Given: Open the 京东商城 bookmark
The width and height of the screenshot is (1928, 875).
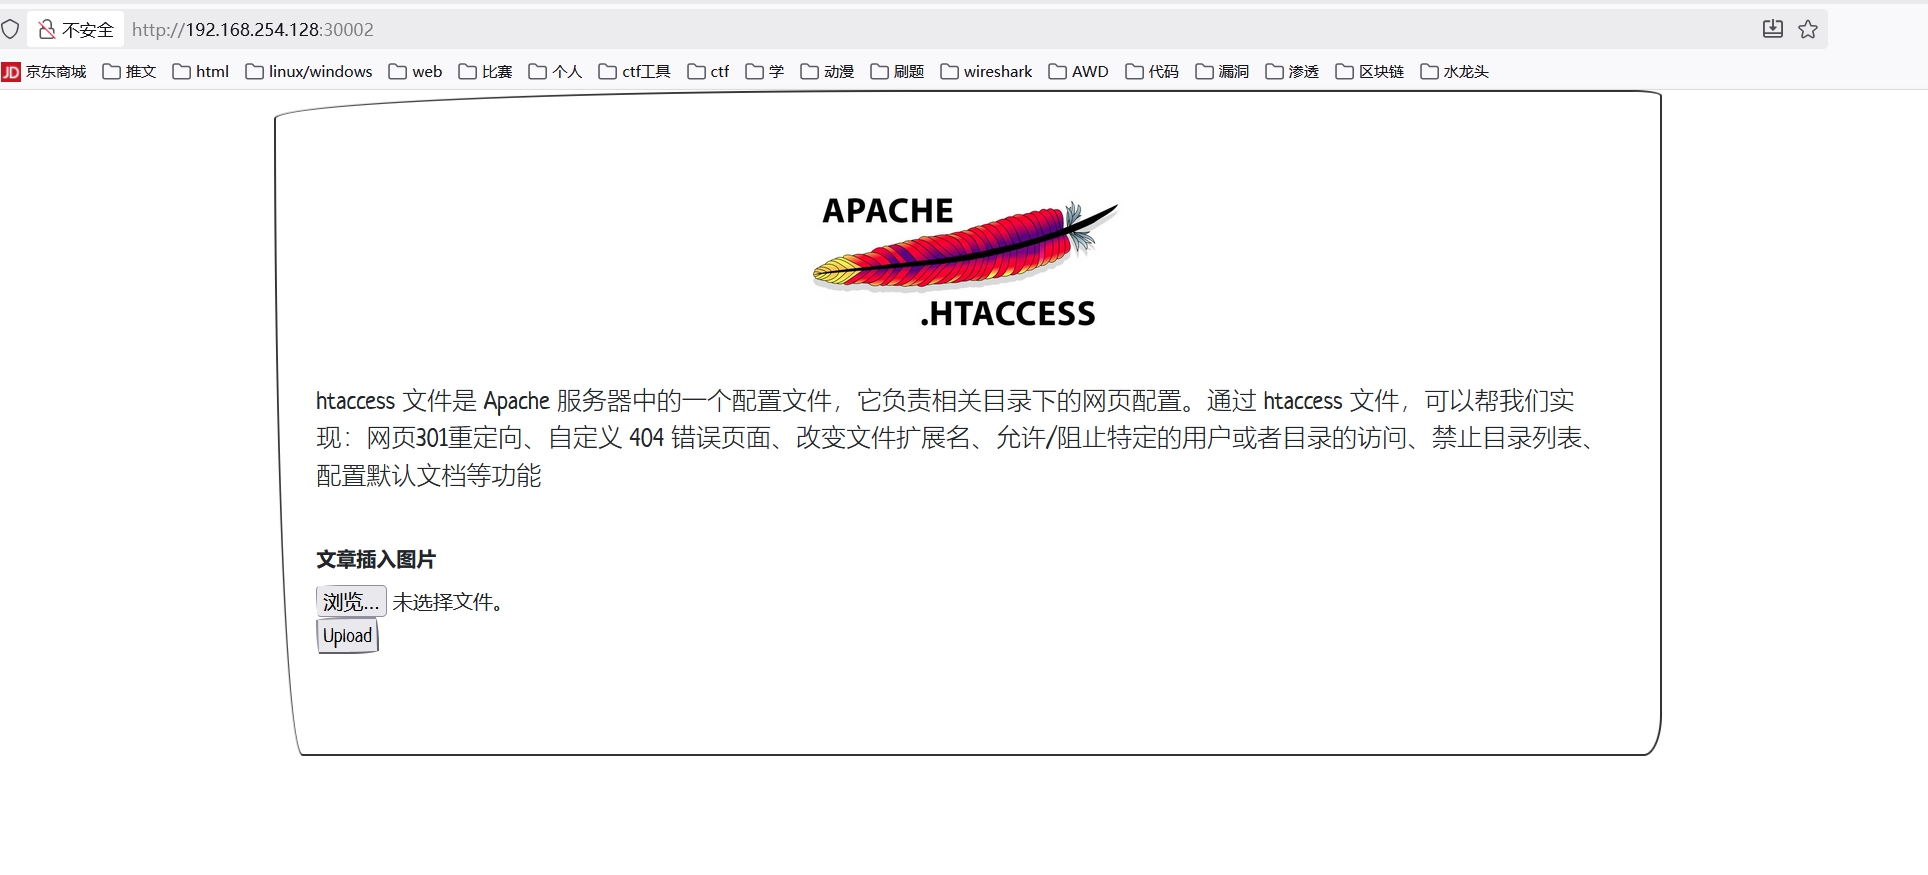Looking at the screenshot, I should point(45,72).
